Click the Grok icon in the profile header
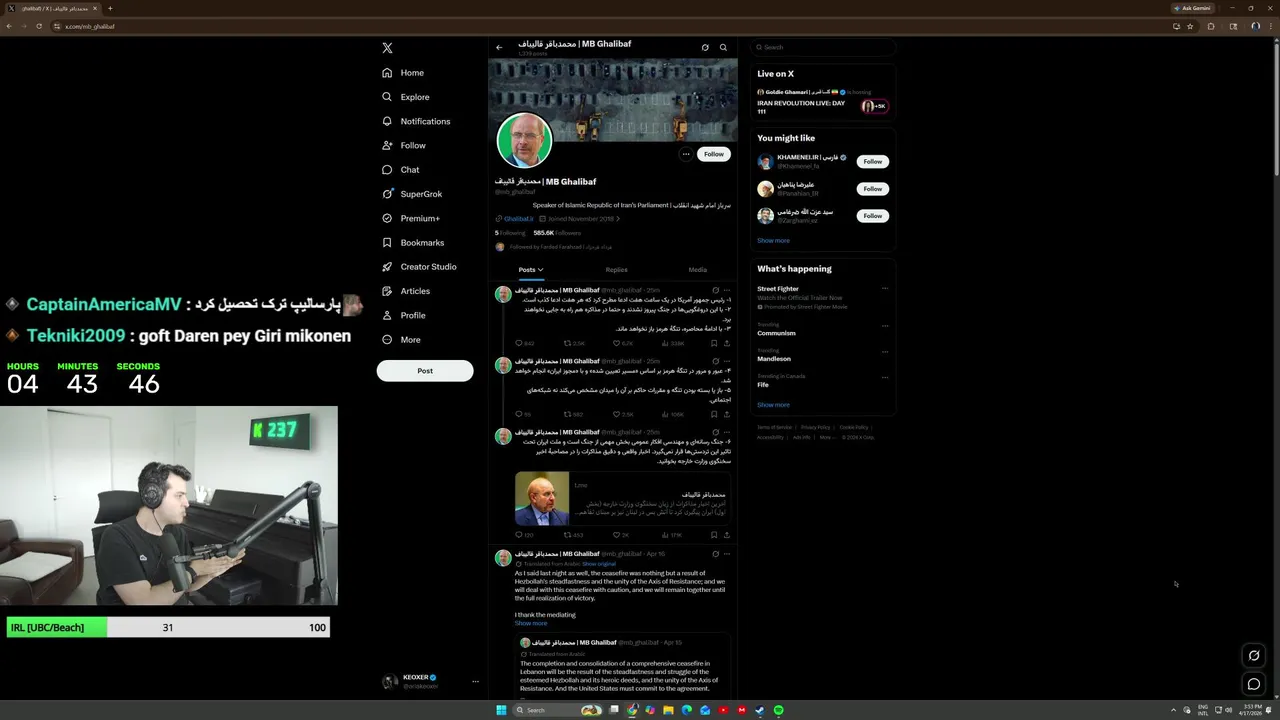This screenshot has height=720, width=1280. [x=705, y=47]
